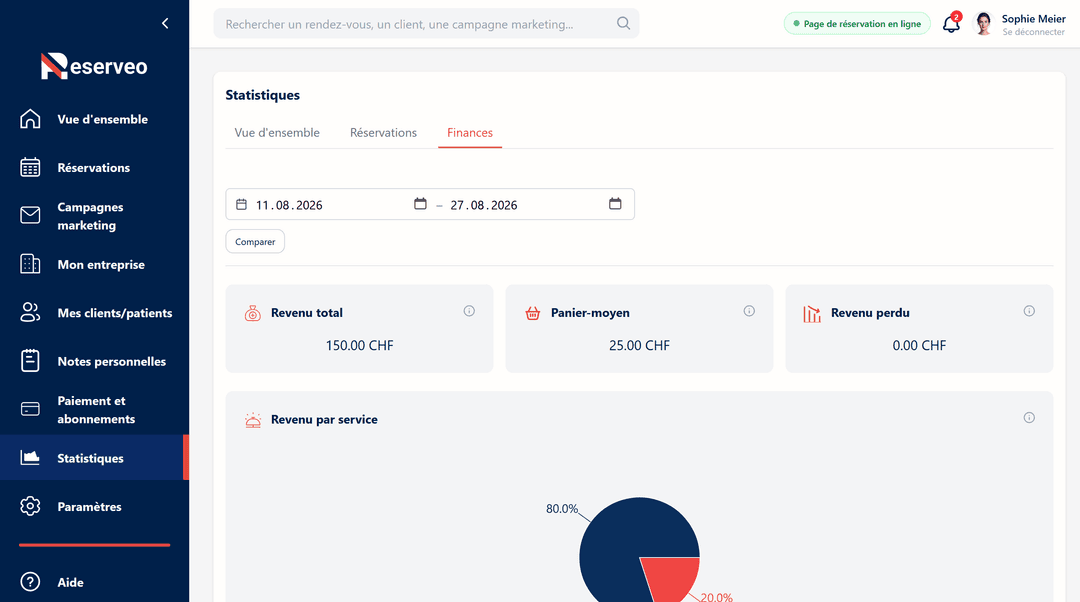Show info for Revenu par service
This screenshot has width=1080, height=602.
pos(1029,417)
